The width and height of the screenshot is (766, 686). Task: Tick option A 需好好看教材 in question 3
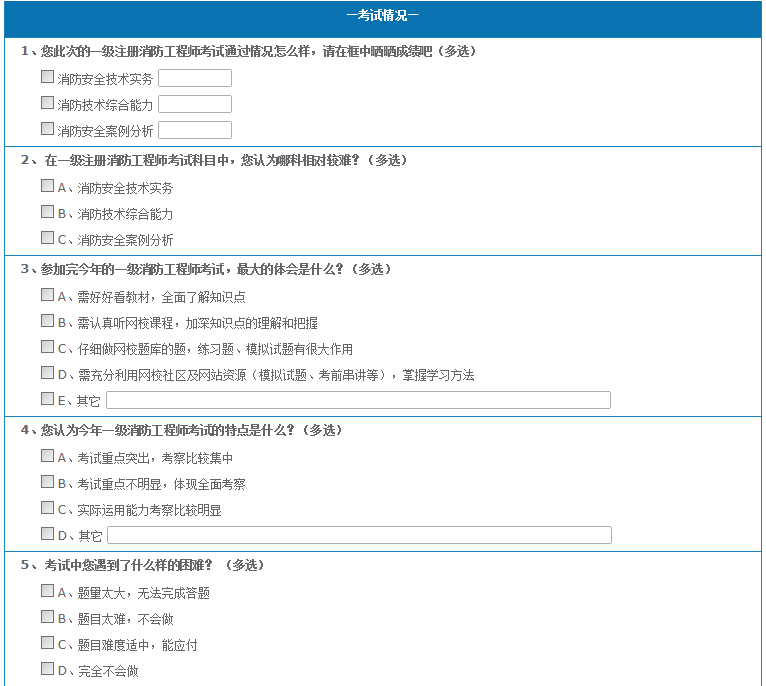47,295
